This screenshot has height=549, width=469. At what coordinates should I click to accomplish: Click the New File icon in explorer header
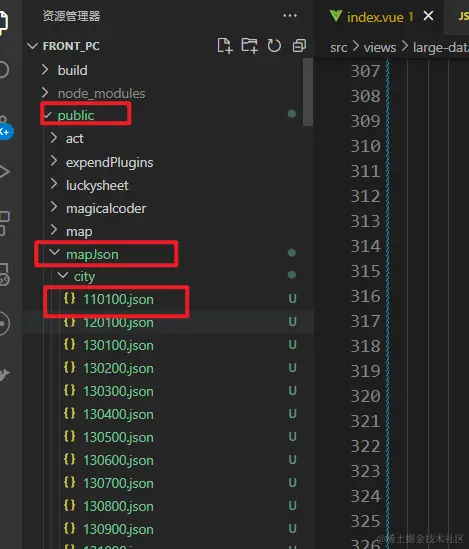(x=224, y=46)
